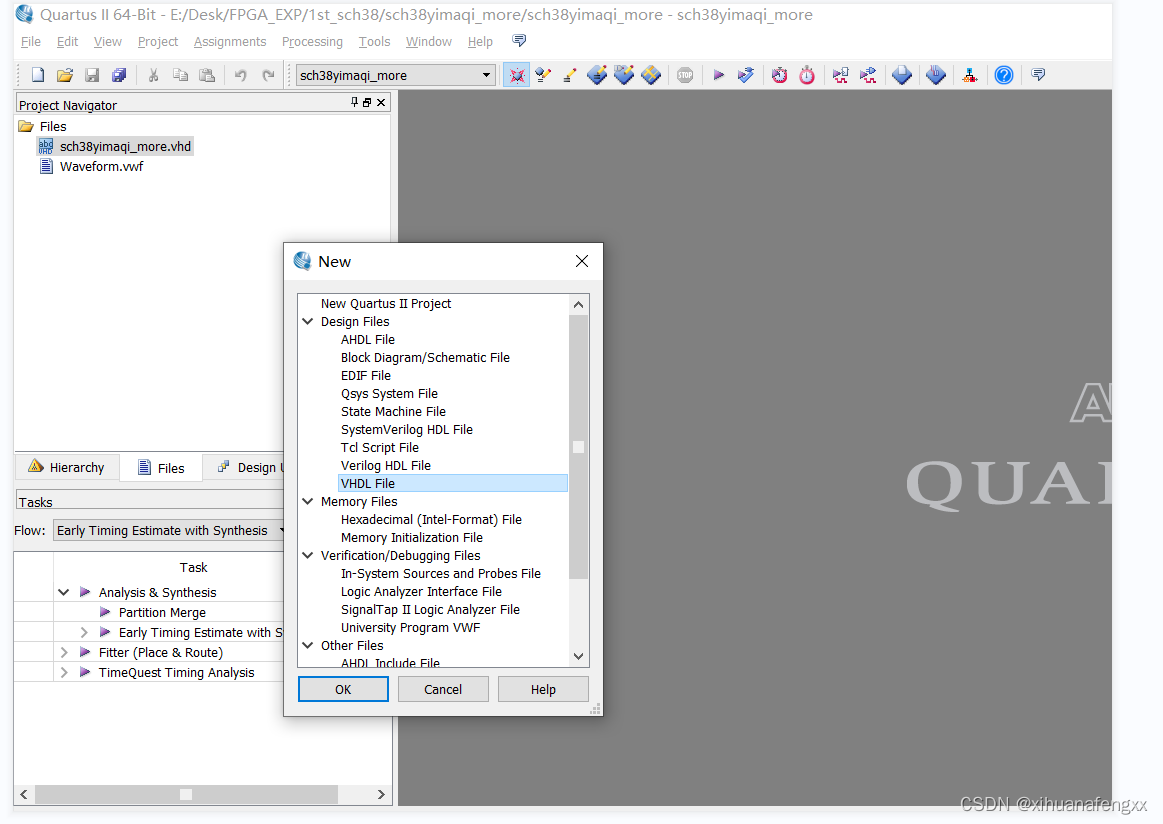Expand Early Timing Estimate task

(84, 632)
